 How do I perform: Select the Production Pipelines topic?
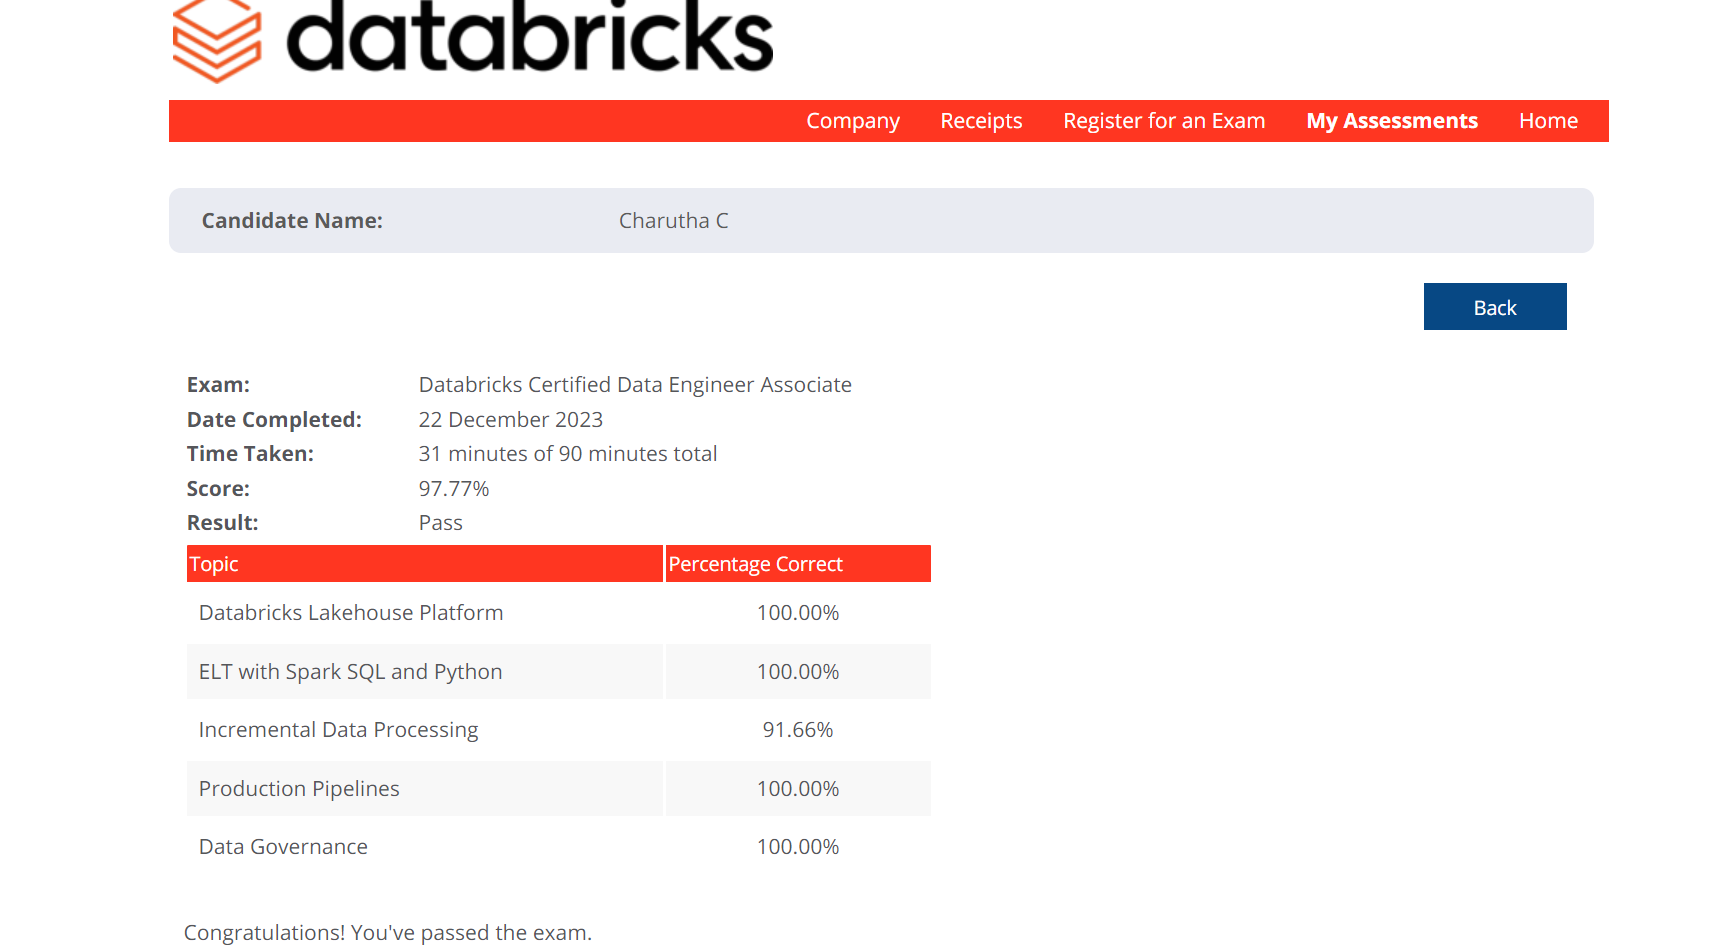(299, 789)
